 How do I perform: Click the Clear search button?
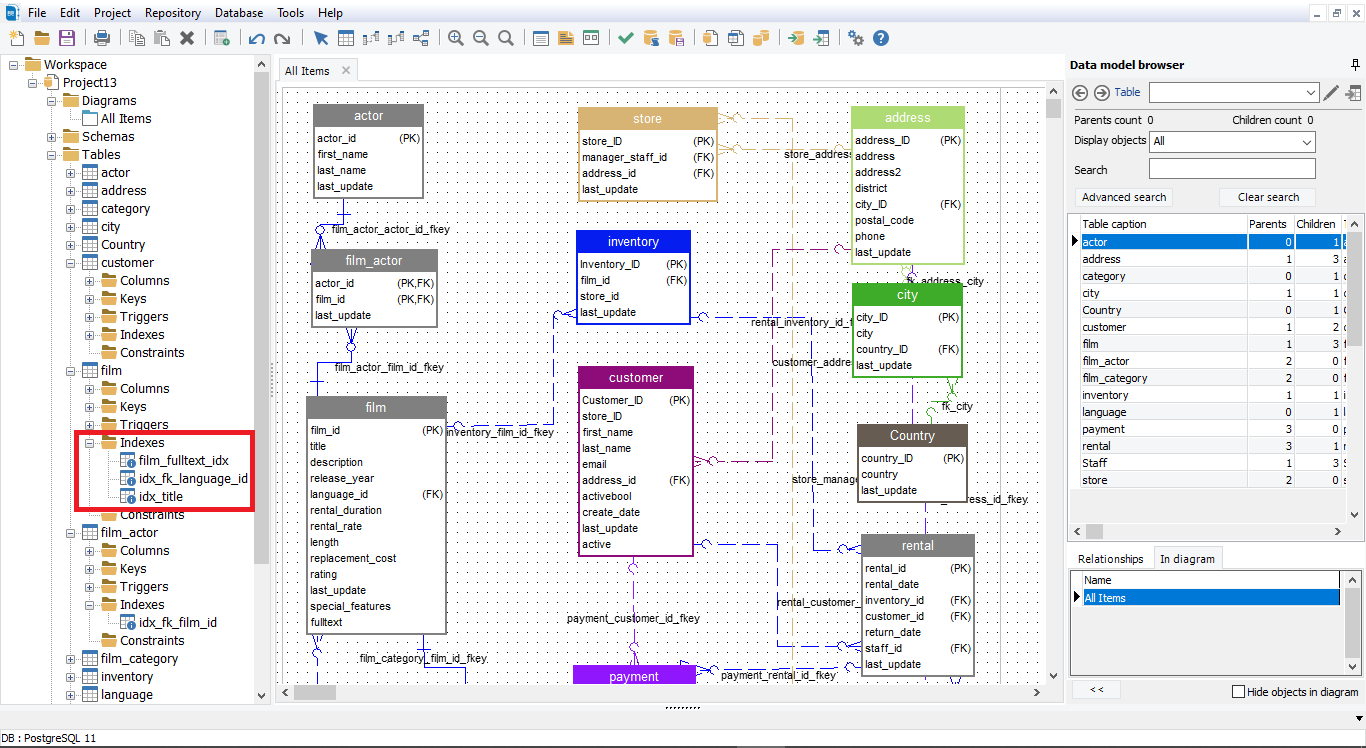tap(1267, 197)
